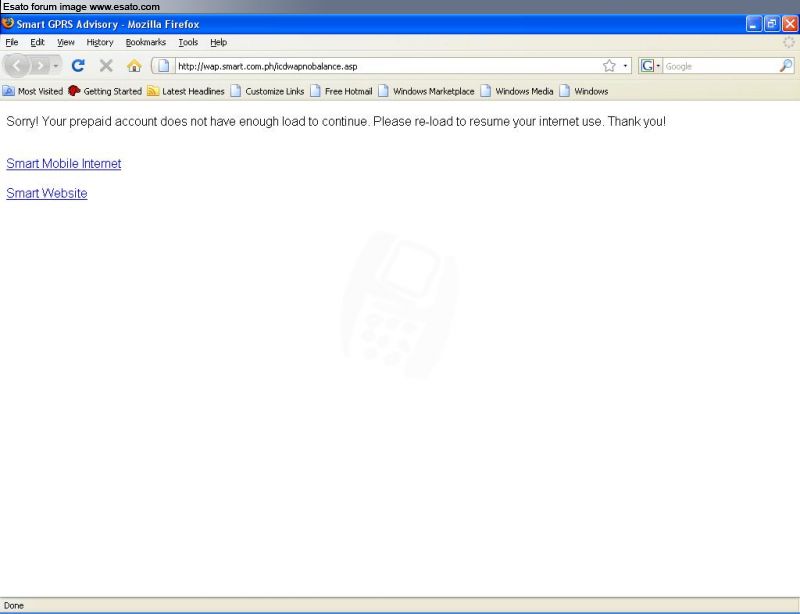Image resolution: width=800 pixels, height=614 pixels.
Task: Stop loading with the X toolbar button
Action: coord(106,65)
